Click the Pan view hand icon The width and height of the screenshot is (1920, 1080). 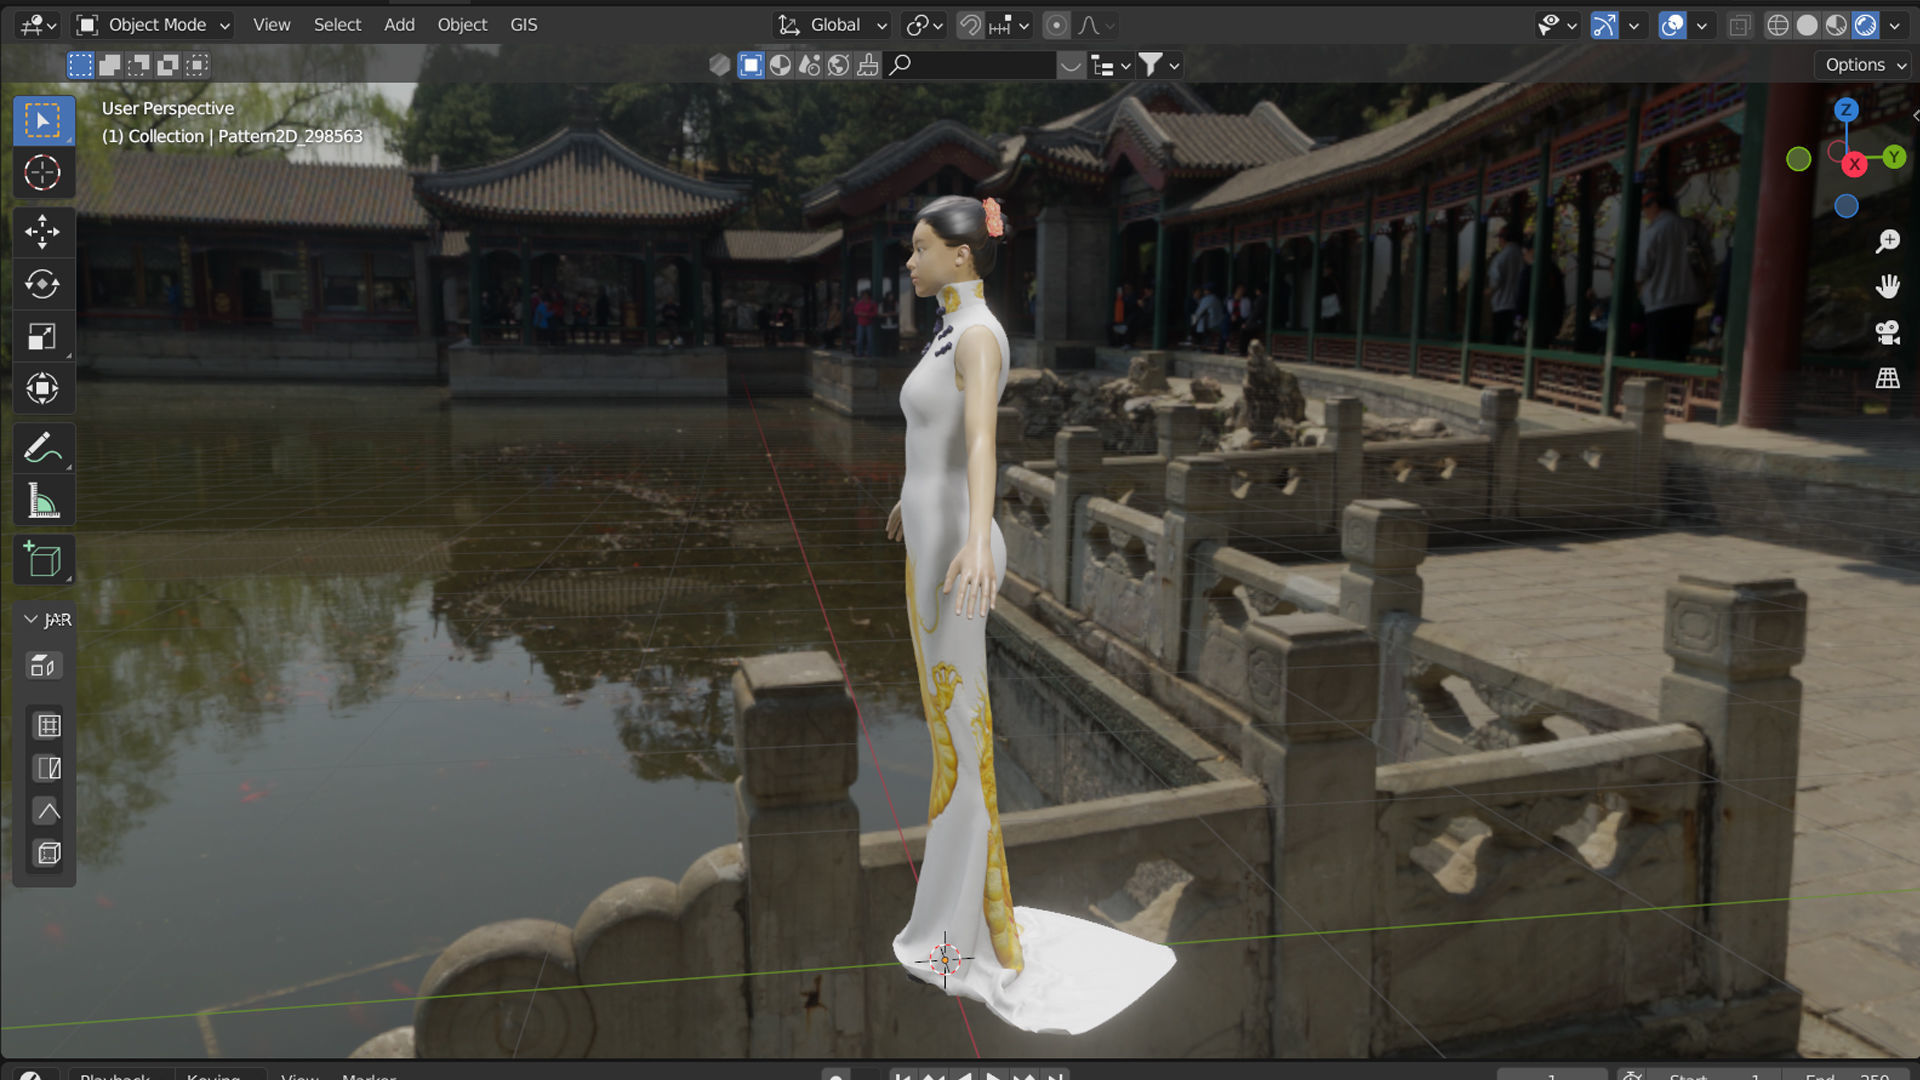click(x=1888, y=287)
